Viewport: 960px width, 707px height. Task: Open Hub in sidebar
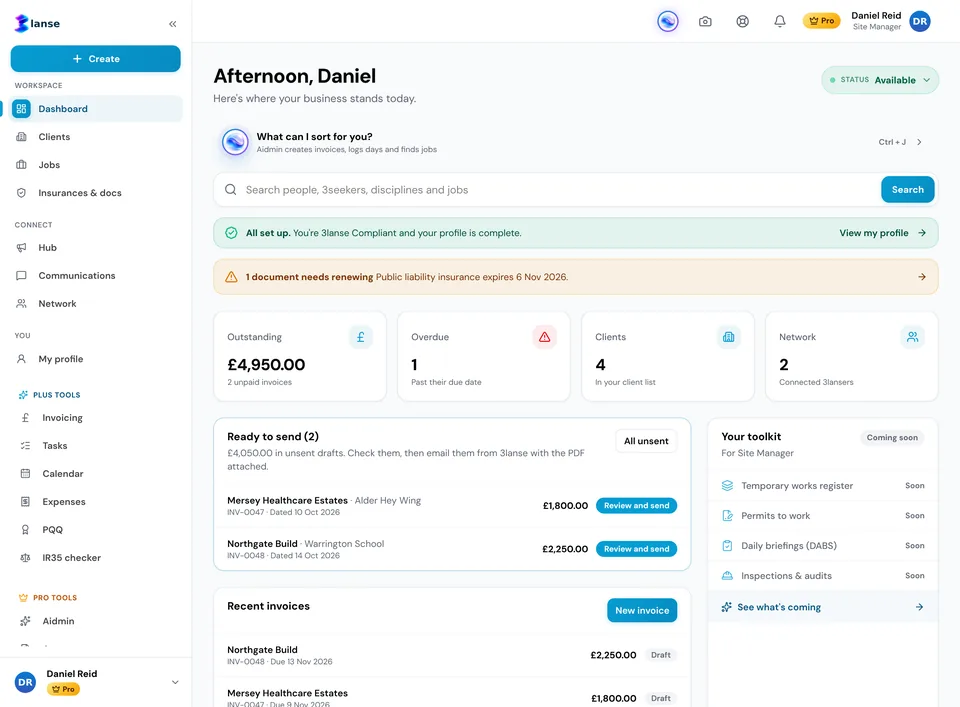click(x=96, y=247)
